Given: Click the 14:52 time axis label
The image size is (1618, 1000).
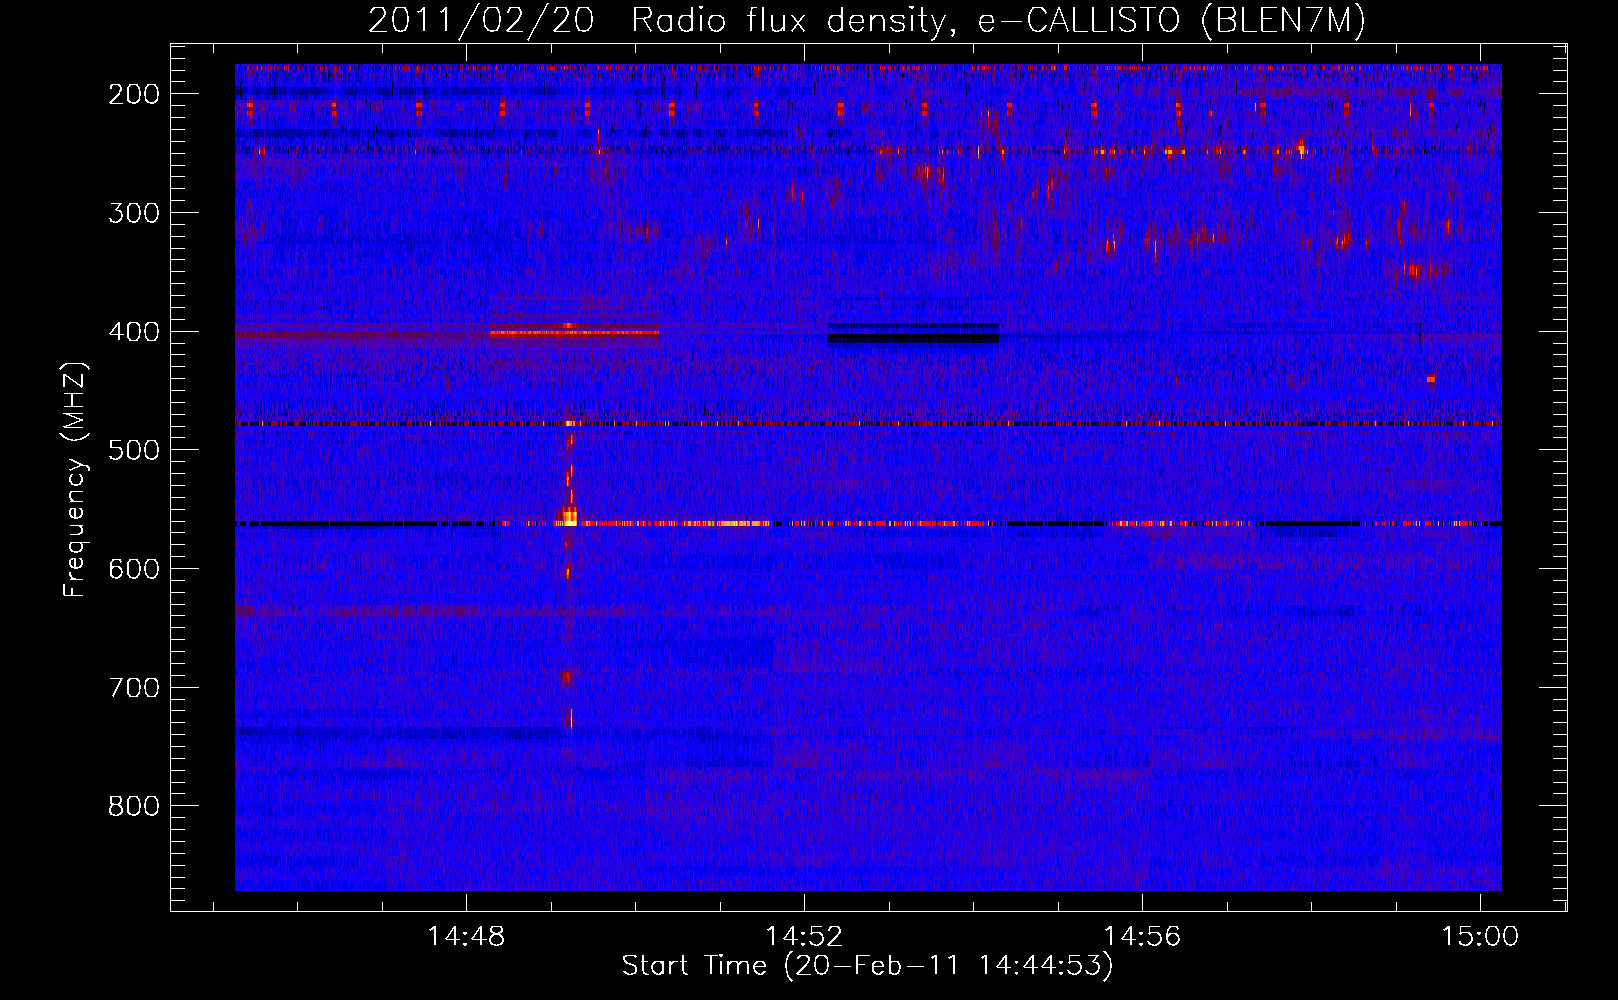Looking at the screenshot, I should tap(804, 937).
